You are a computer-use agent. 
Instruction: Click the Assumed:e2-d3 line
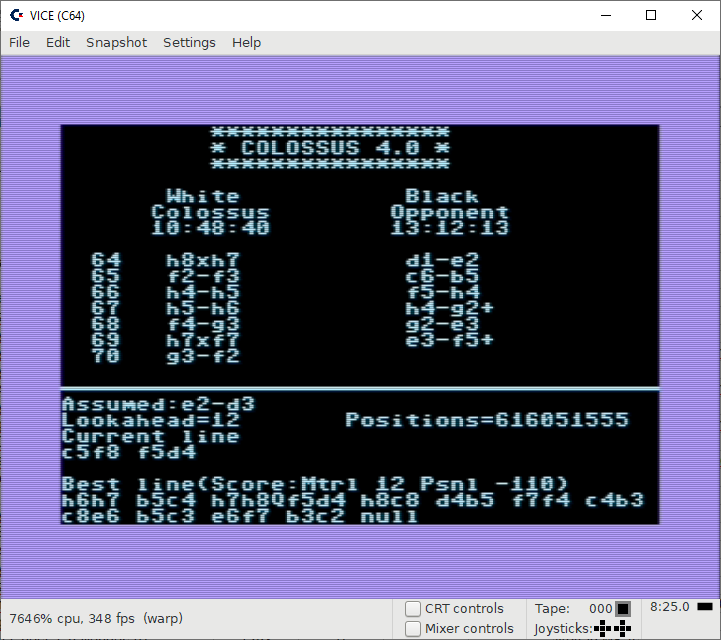pos(158,404)
